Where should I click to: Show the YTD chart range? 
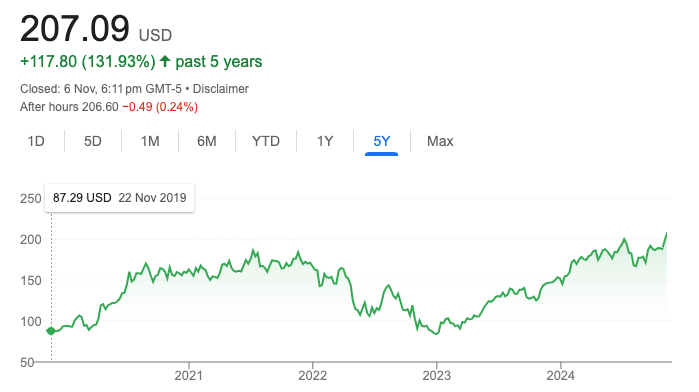coord(266,141)
